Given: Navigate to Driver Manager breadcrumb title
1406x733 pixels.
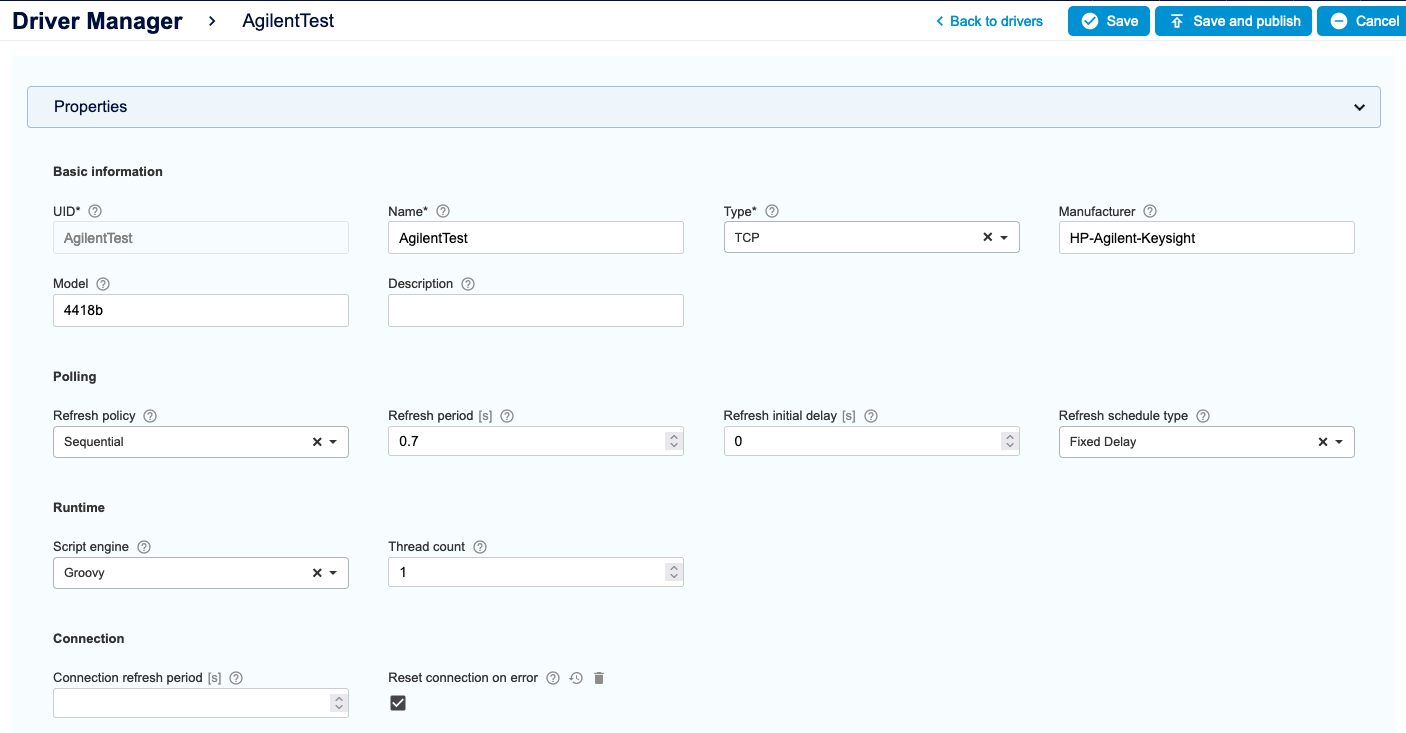Looking at the screenshot, I should (97, 21).
